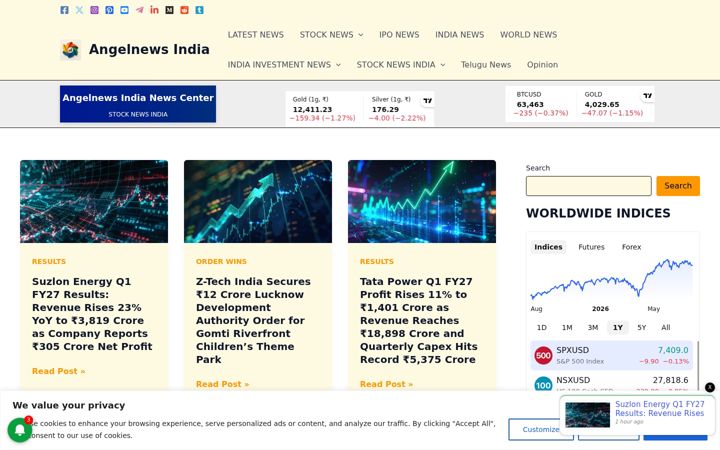Open the X (Twitter) social icon
The height and width of the screenshot is (450, 720).
79,10
